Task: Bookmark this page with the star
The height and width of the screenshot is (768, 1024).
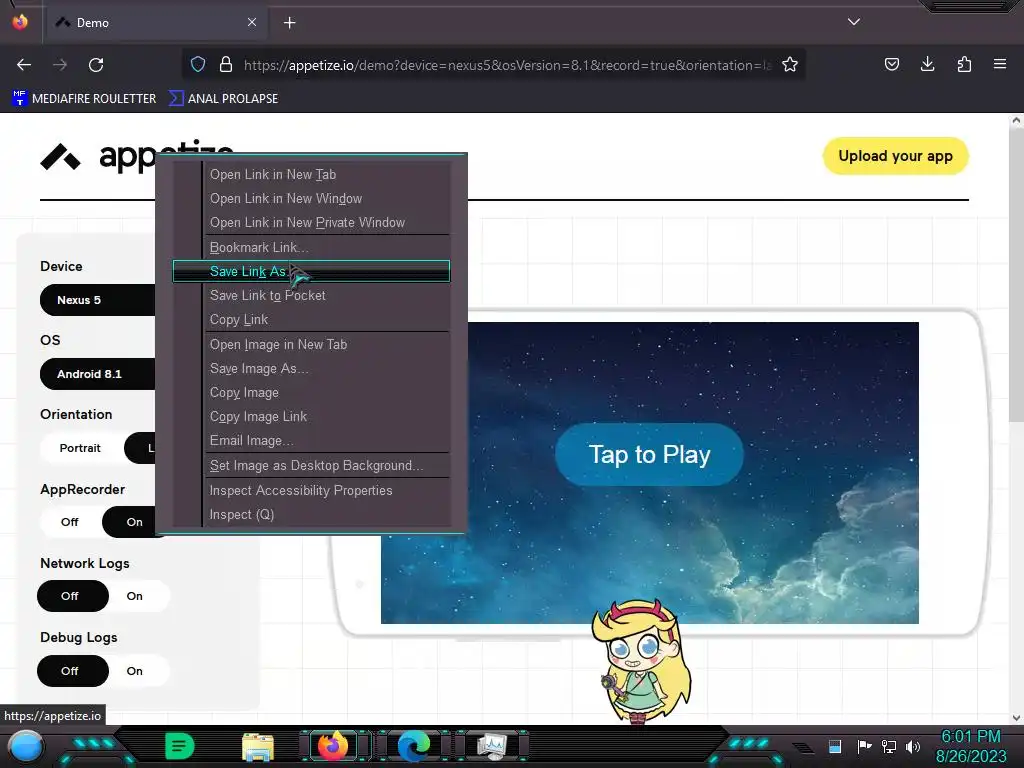Action: (x=790, y=65)
